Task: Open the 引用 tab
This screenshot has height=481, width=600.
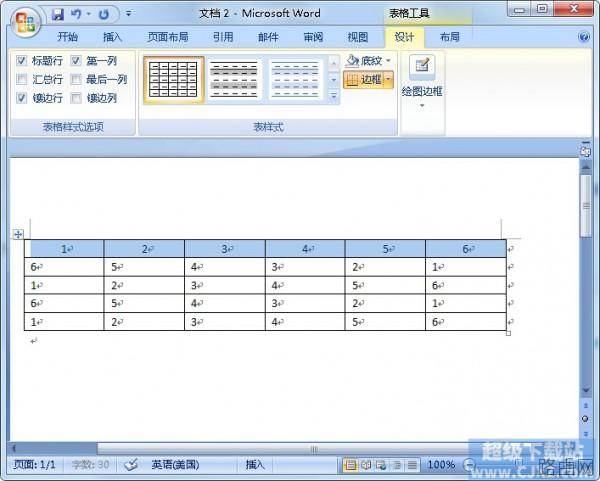Action: point(223,37)
